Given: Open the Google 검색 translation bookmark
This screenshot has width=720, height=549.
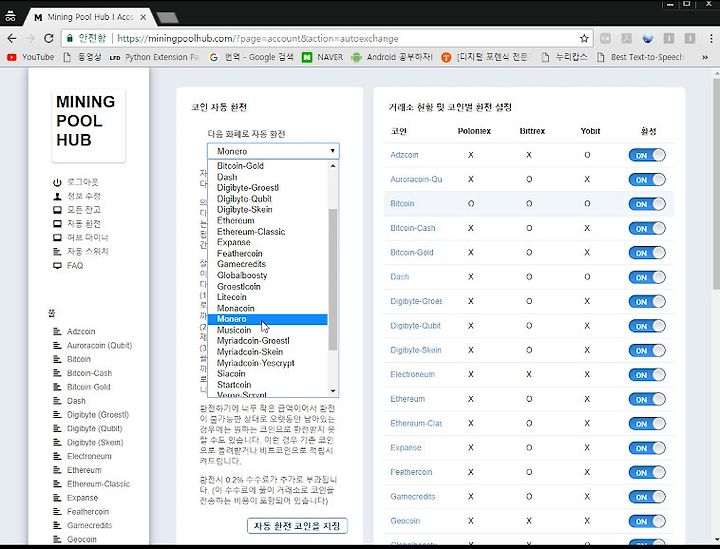Looking at the screenshot, I should click(251, 57).
